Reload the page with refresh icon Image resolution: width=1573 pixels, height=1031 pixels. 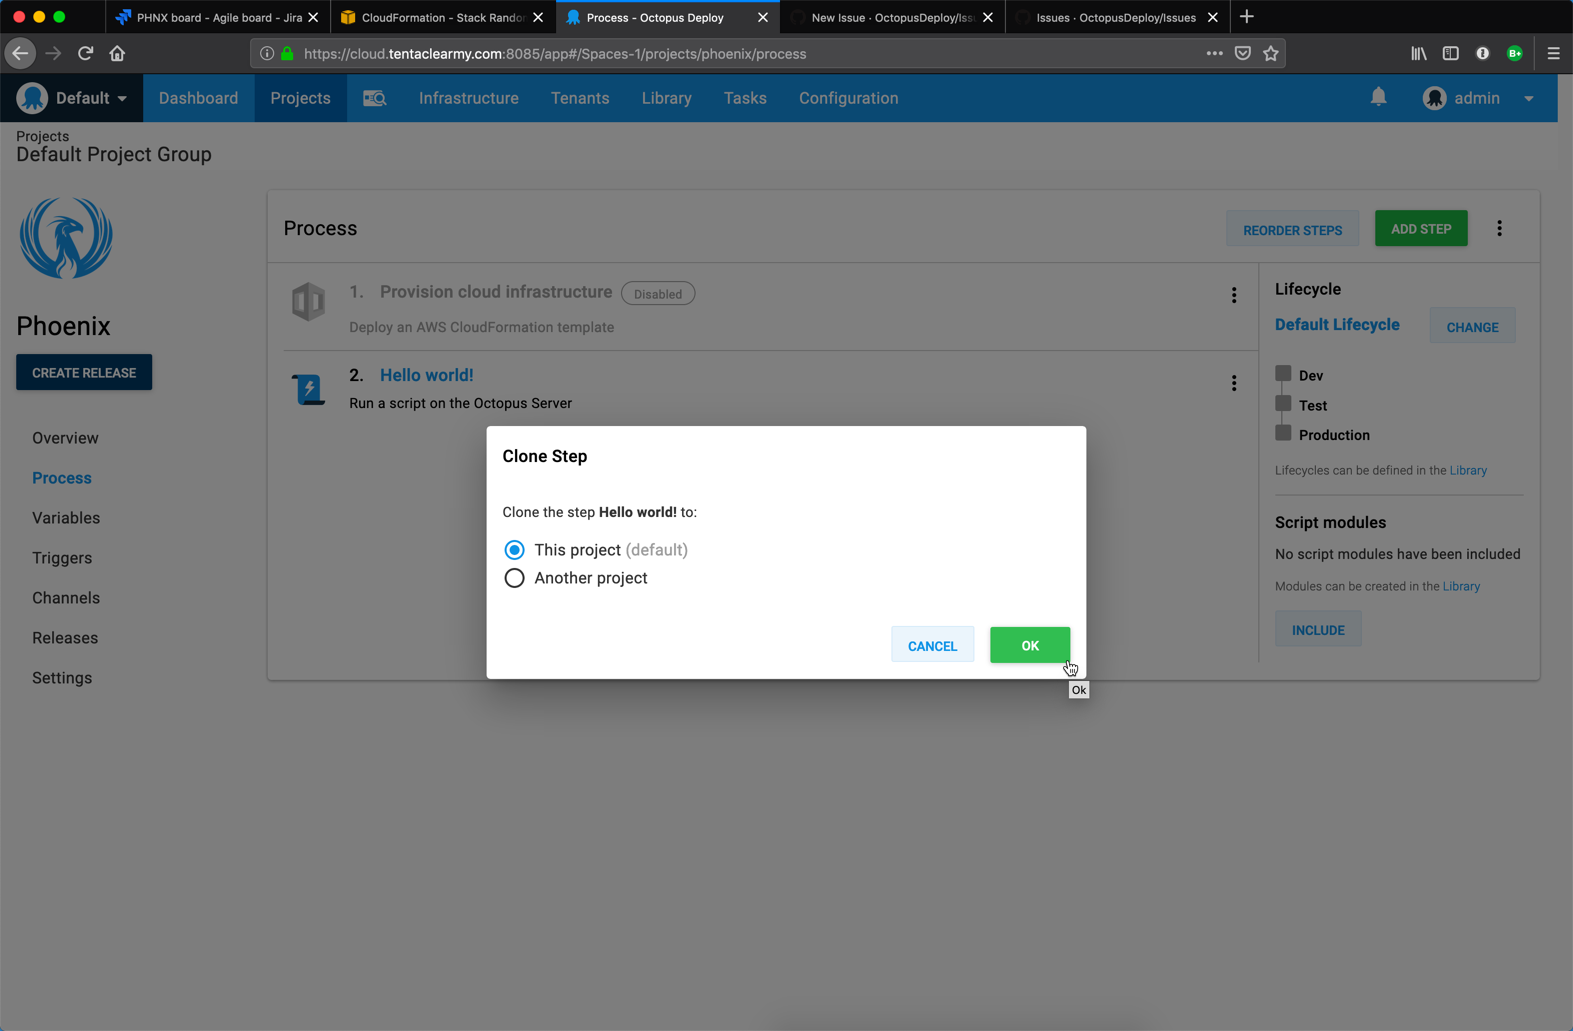(85, 54)
